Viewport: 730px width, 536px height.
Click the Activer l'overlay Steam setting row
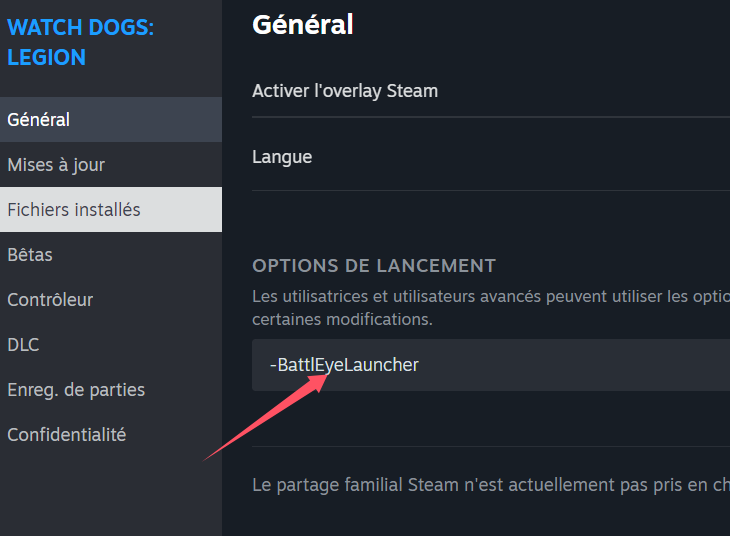[491, 91]
